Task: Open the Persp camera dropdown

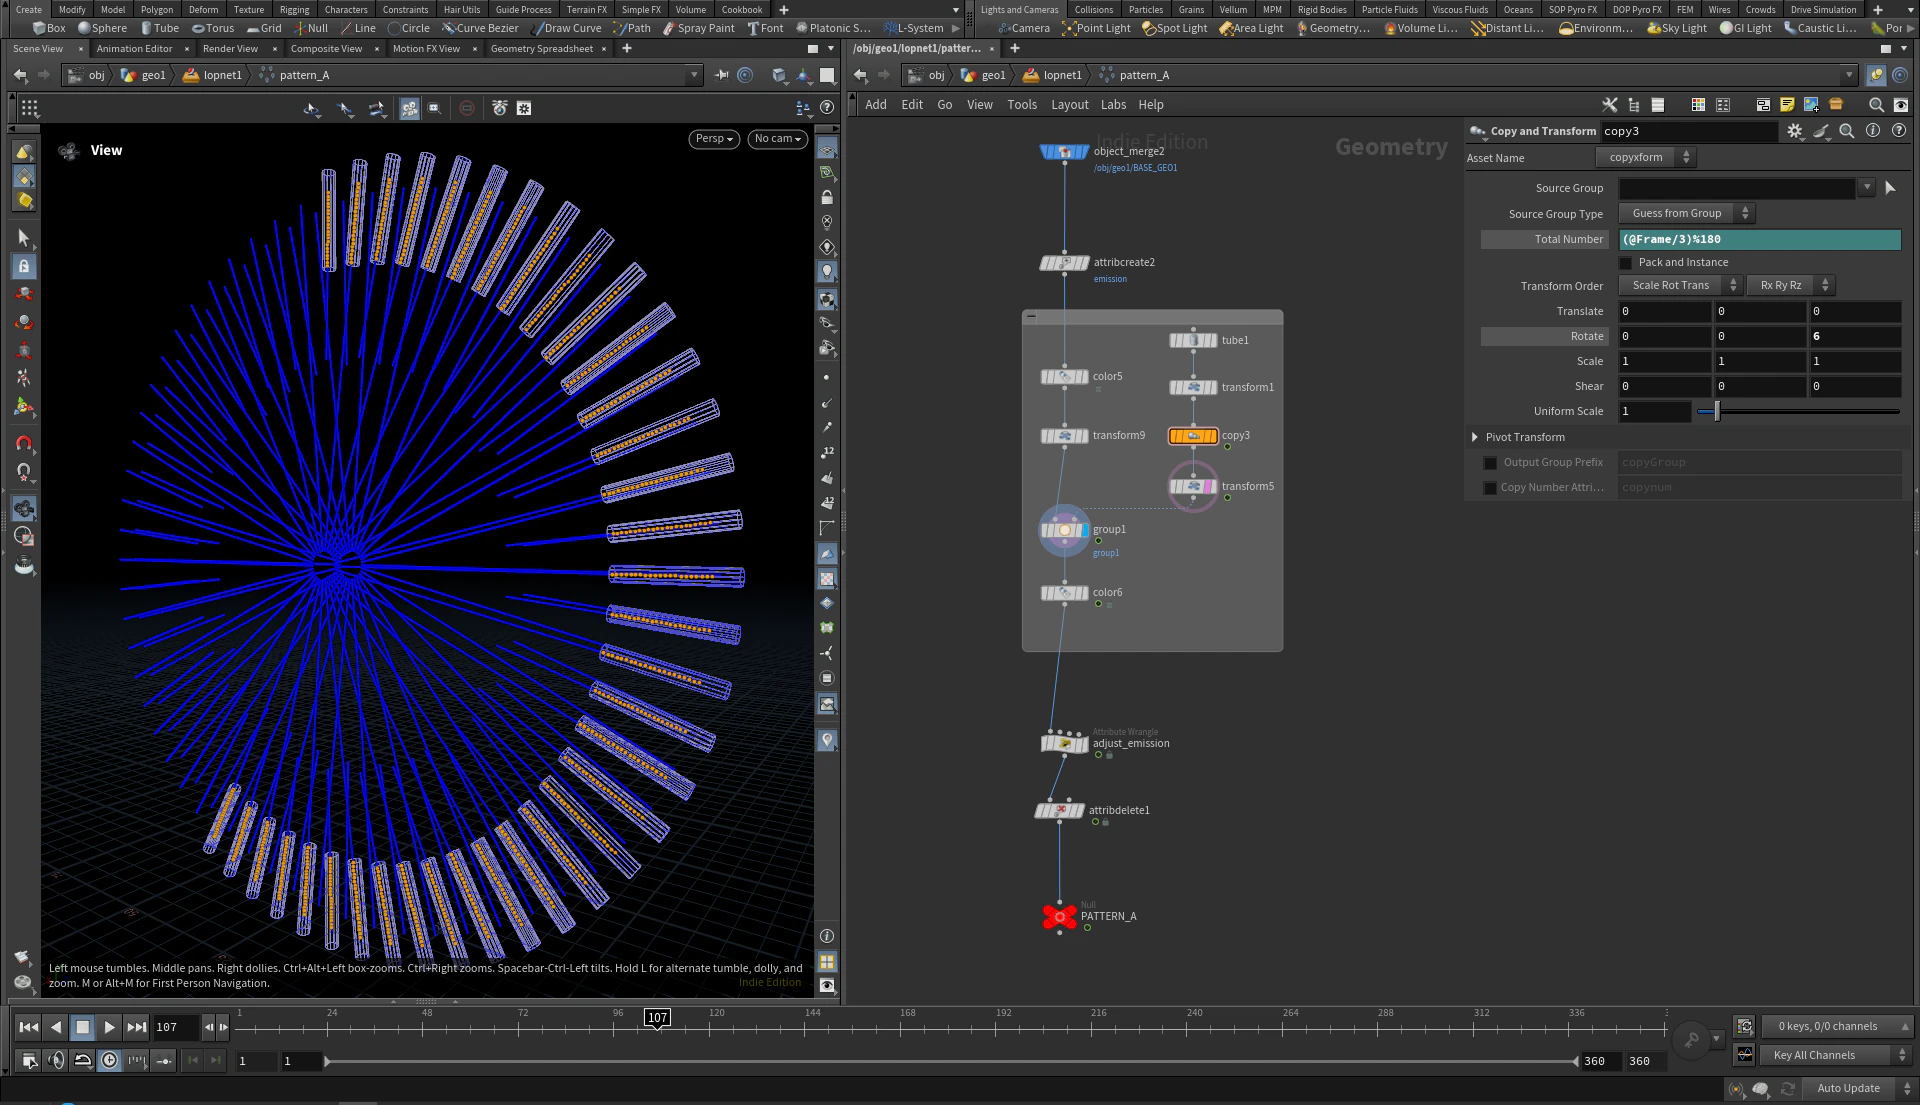Action: (714, 139)
